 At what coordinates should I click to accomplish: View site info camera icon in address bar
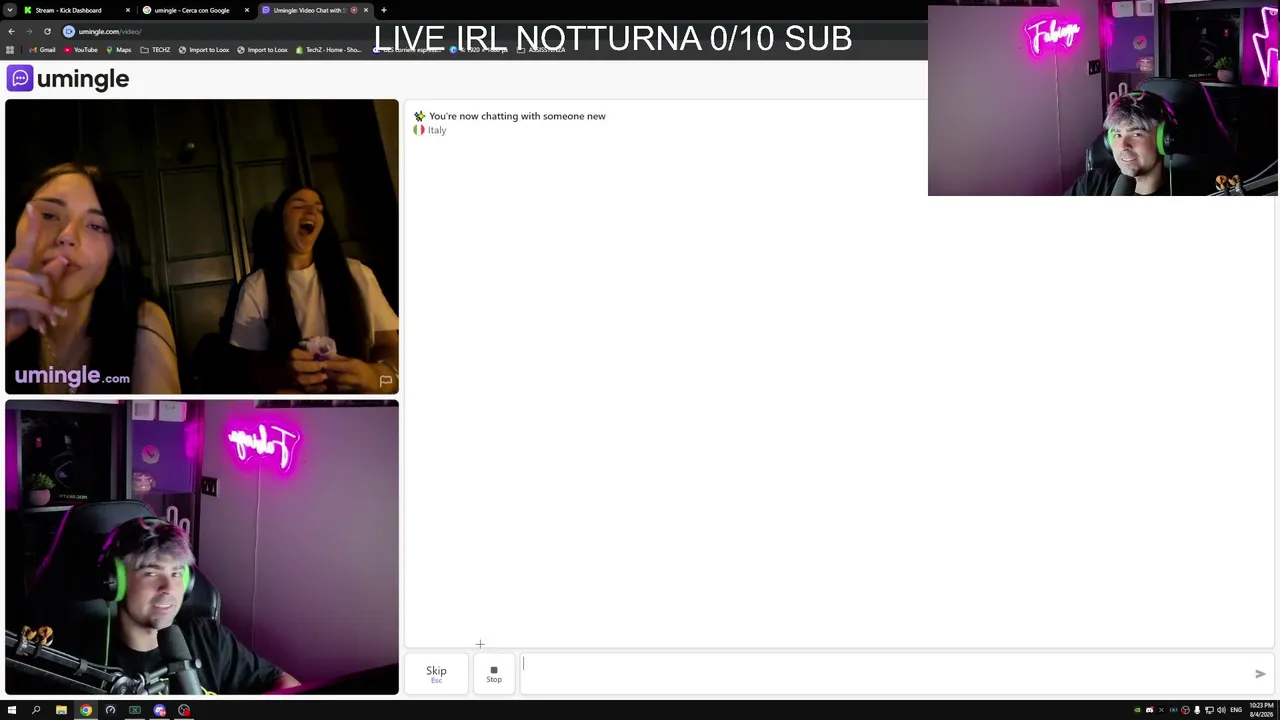pyautogui.click(x=69, y=31)
